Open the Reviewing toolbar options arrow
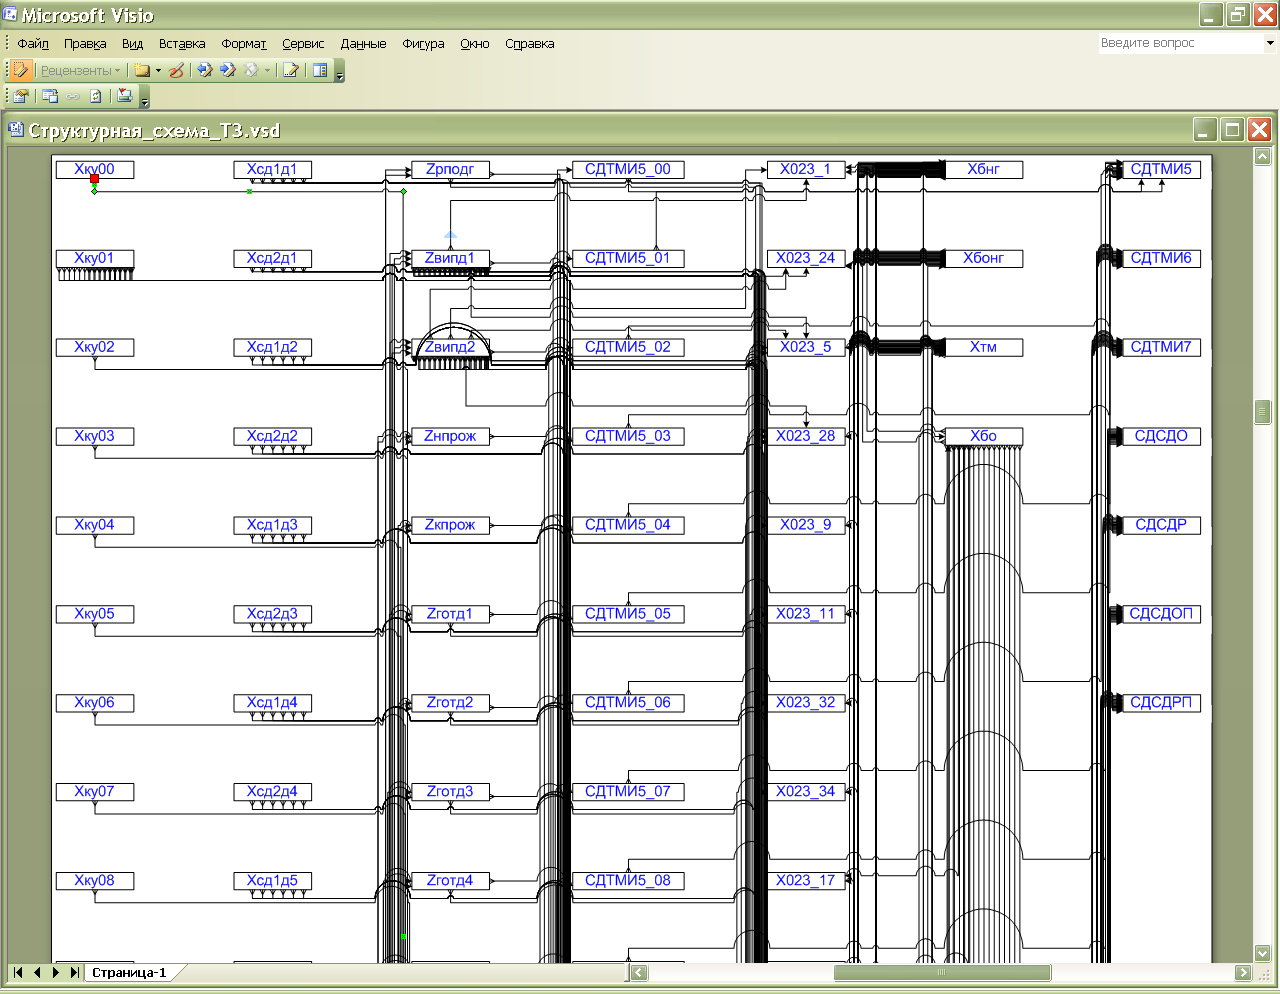1280x994 pixels. click(340, 72)
